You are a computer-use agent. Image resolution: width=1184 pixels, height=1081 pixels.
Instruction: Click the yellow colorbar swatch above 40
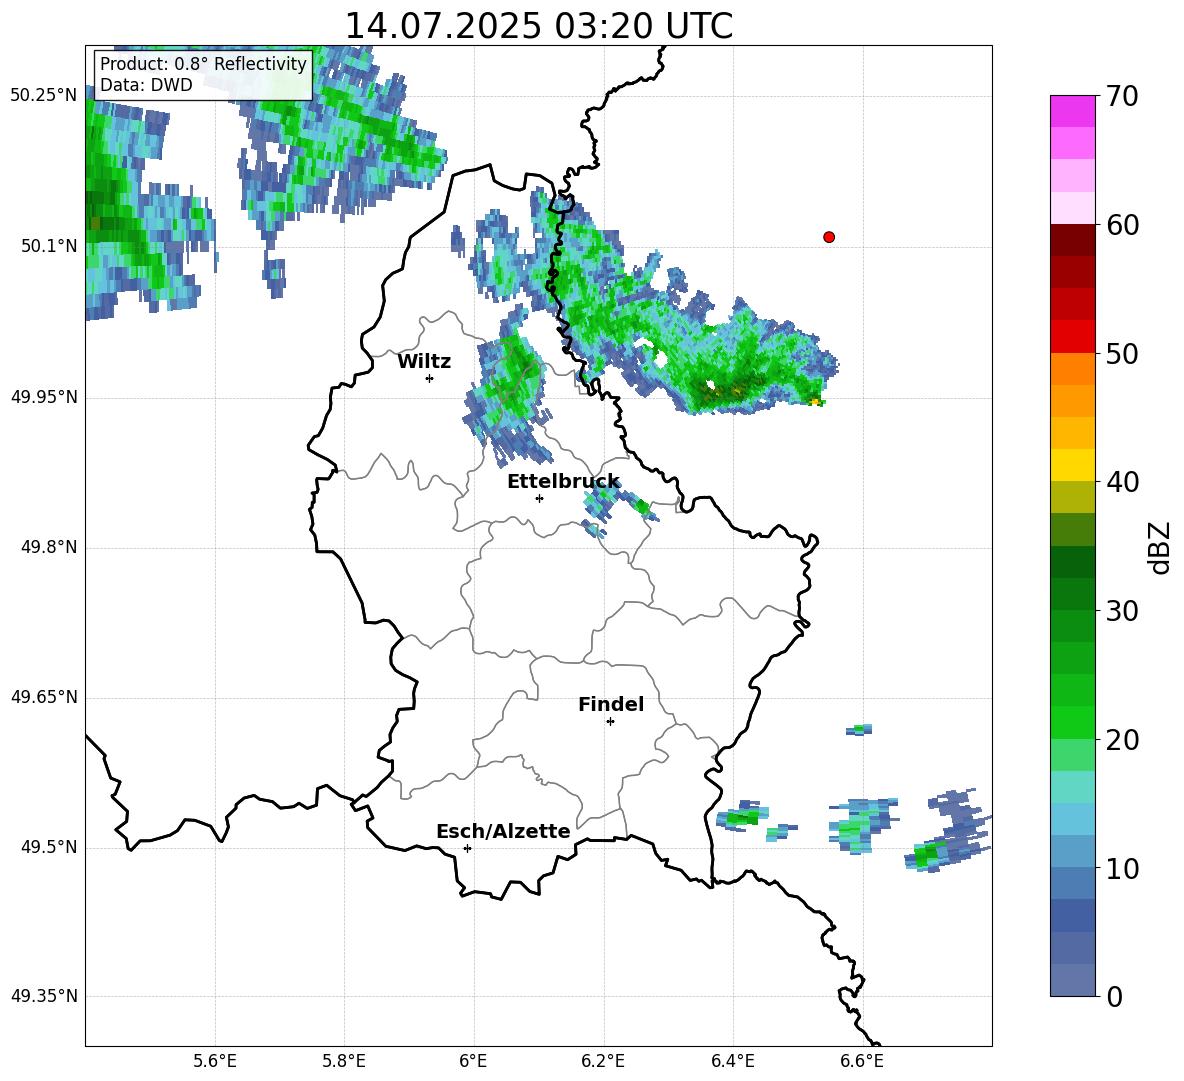pos(1073,466)
